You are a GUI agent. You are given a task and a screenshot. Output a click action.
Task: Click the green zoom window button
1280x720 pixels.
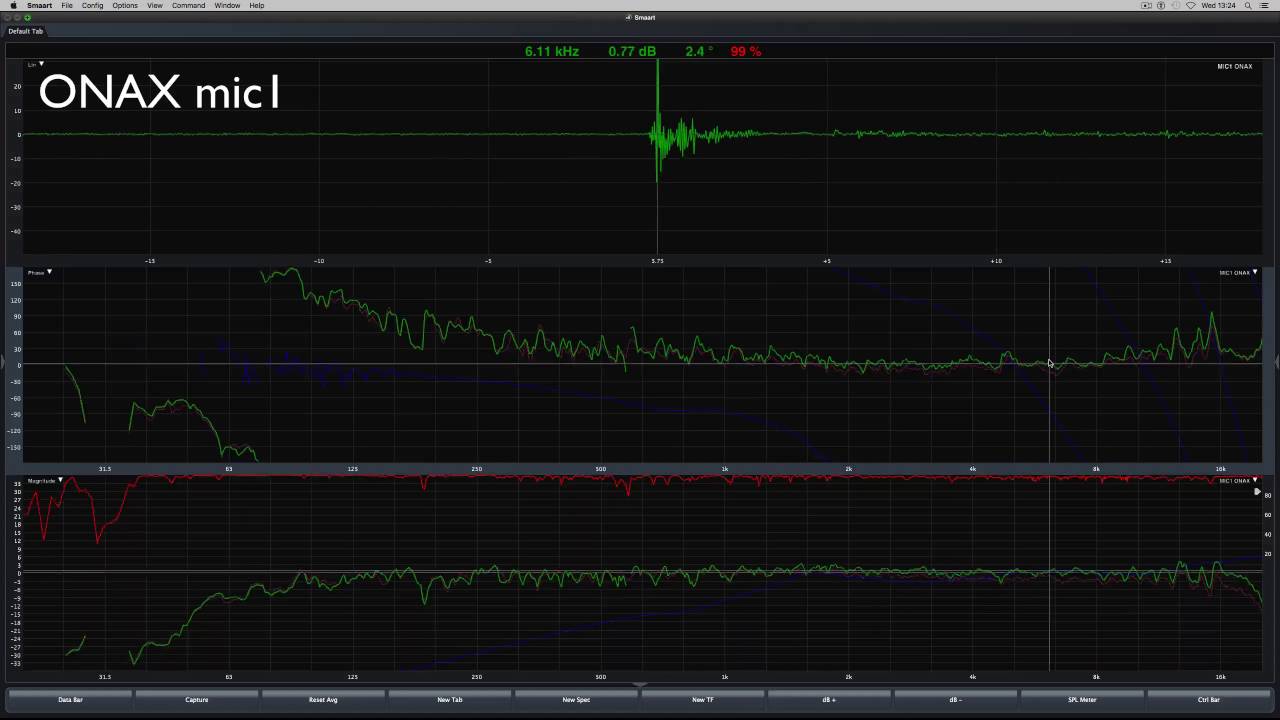click(27, 17)
